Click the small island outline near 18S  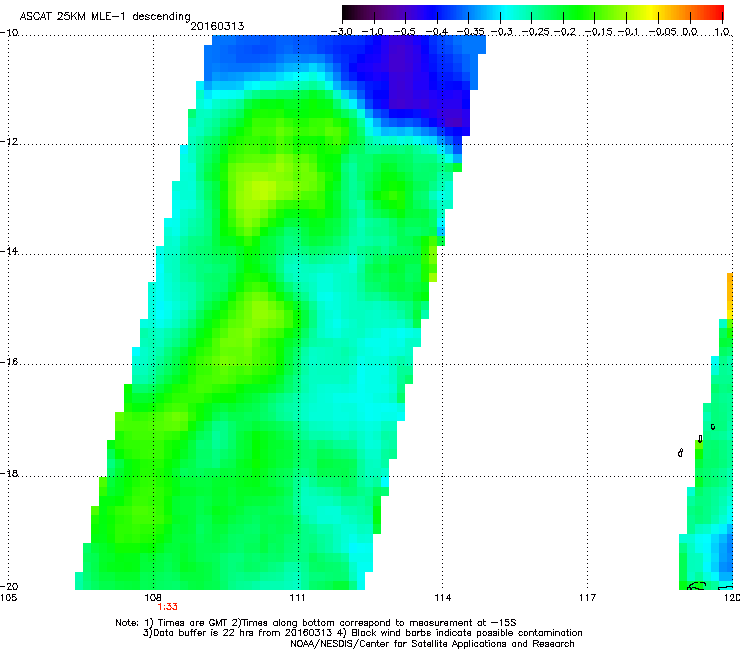pos(680,453)
